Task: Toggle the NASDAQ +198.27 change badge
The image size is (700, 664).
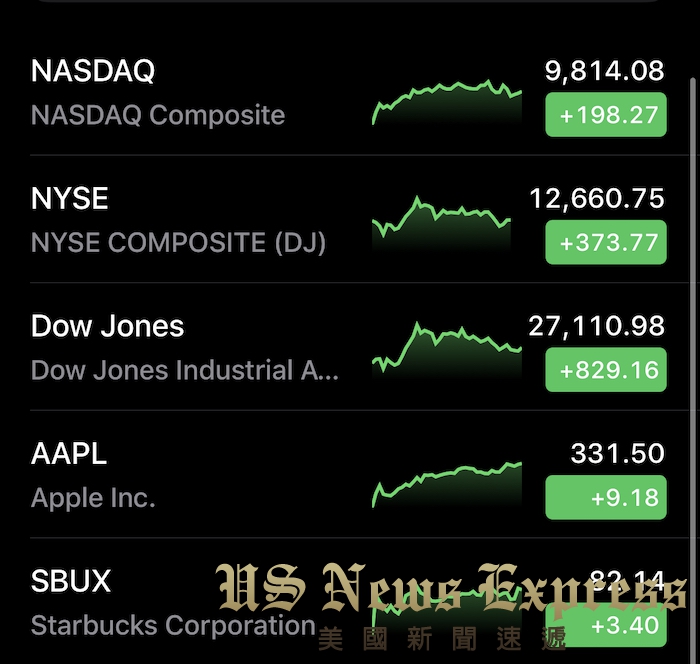Action: click(606, 115)
